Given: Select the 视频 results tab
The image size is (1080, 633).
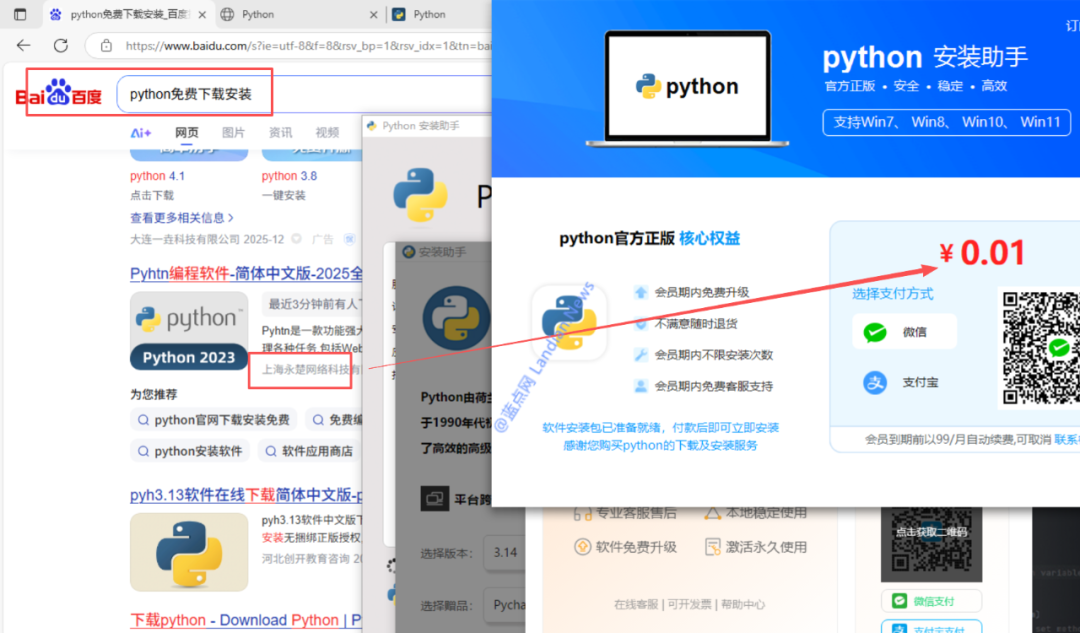Looking at the screenshot, I should tap(327, 132).
